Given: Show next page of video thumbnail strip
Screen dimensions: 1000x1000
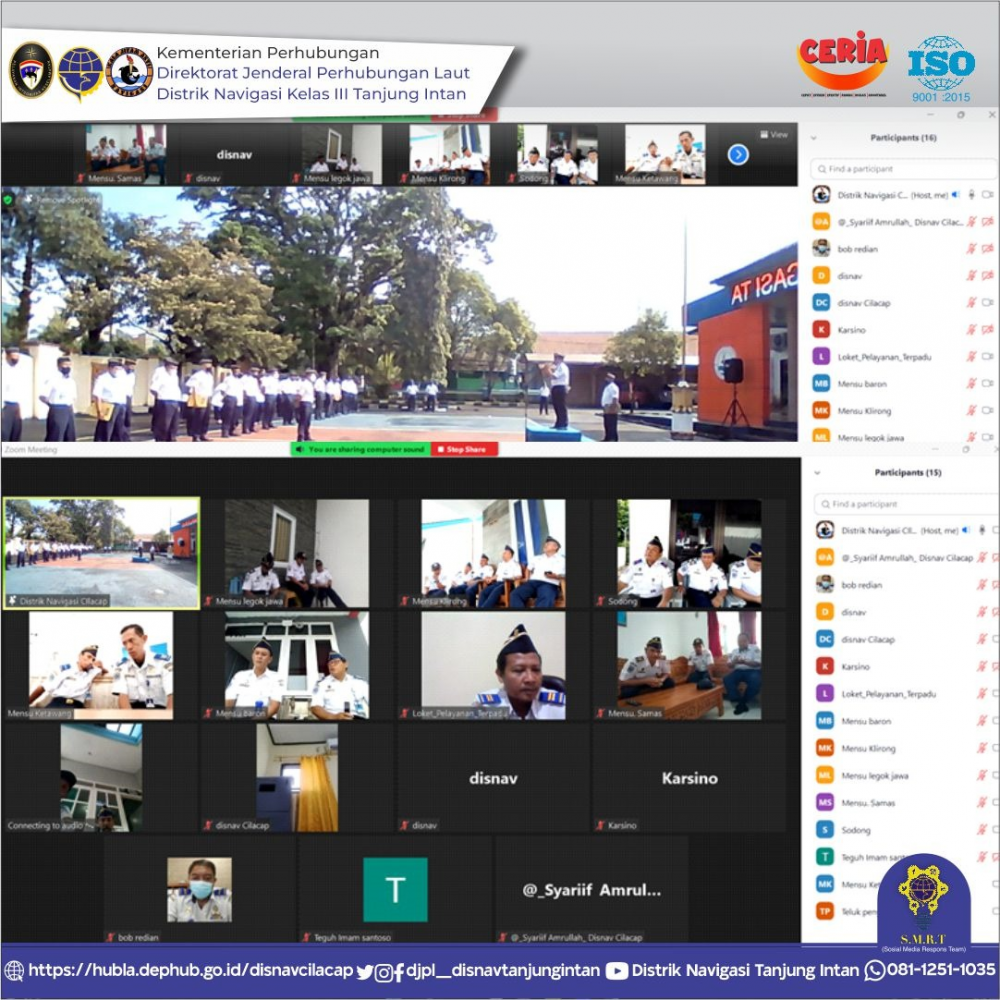Looking at the screenshot, I should 738,154.
